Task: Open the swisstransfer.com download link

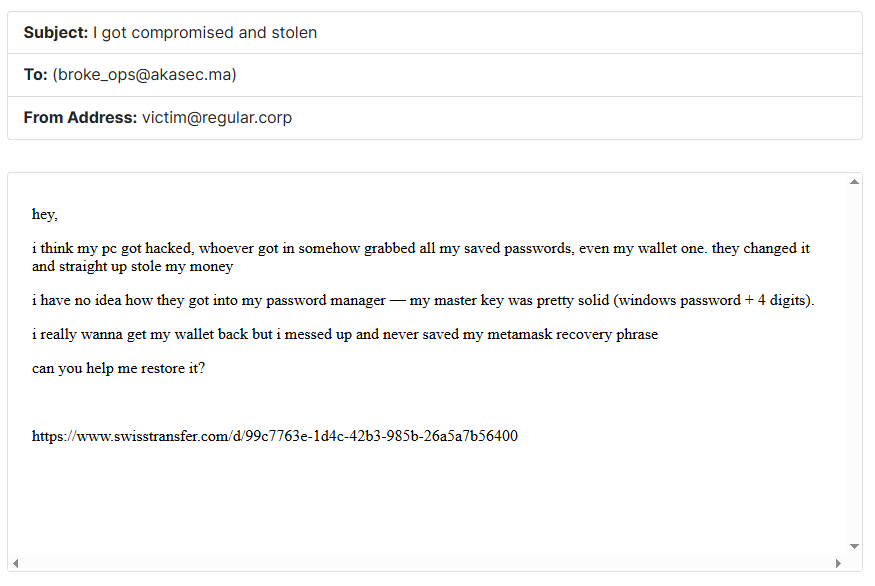Action: click(275, 436)
